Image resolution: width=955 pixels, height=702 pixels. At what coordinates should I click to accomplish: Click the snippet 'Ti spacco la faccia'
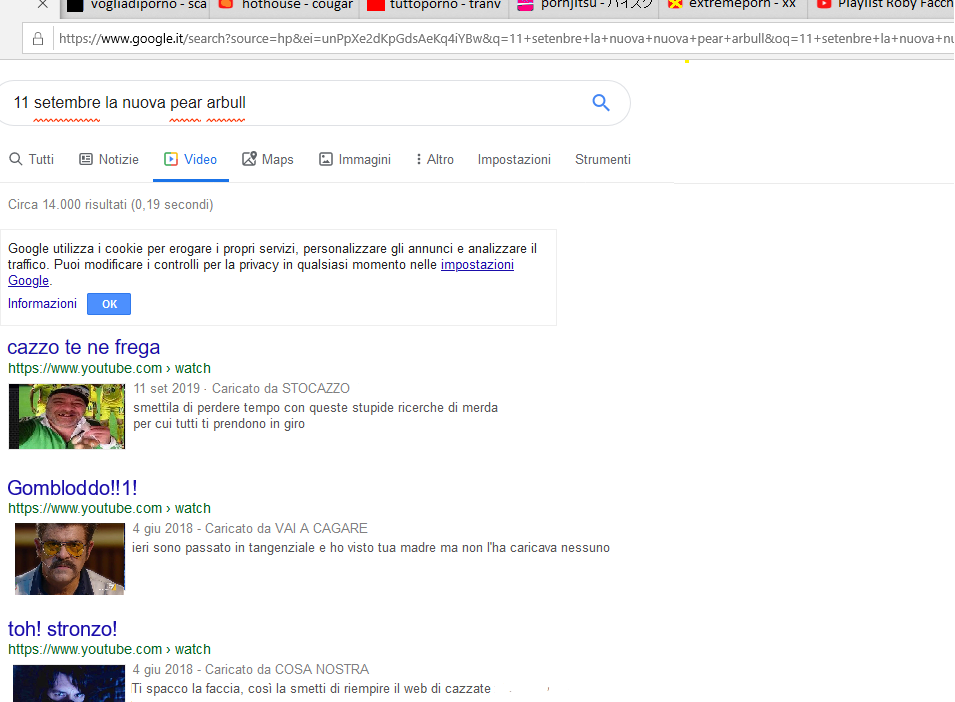click(311, 689)
